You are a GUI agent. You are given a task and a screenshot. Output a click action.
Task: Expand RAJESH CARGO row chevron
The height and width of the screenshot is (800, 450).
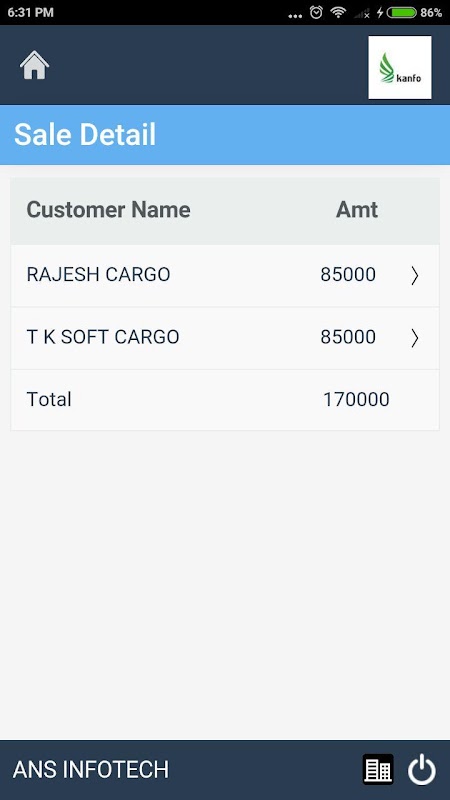pos(415,276)
